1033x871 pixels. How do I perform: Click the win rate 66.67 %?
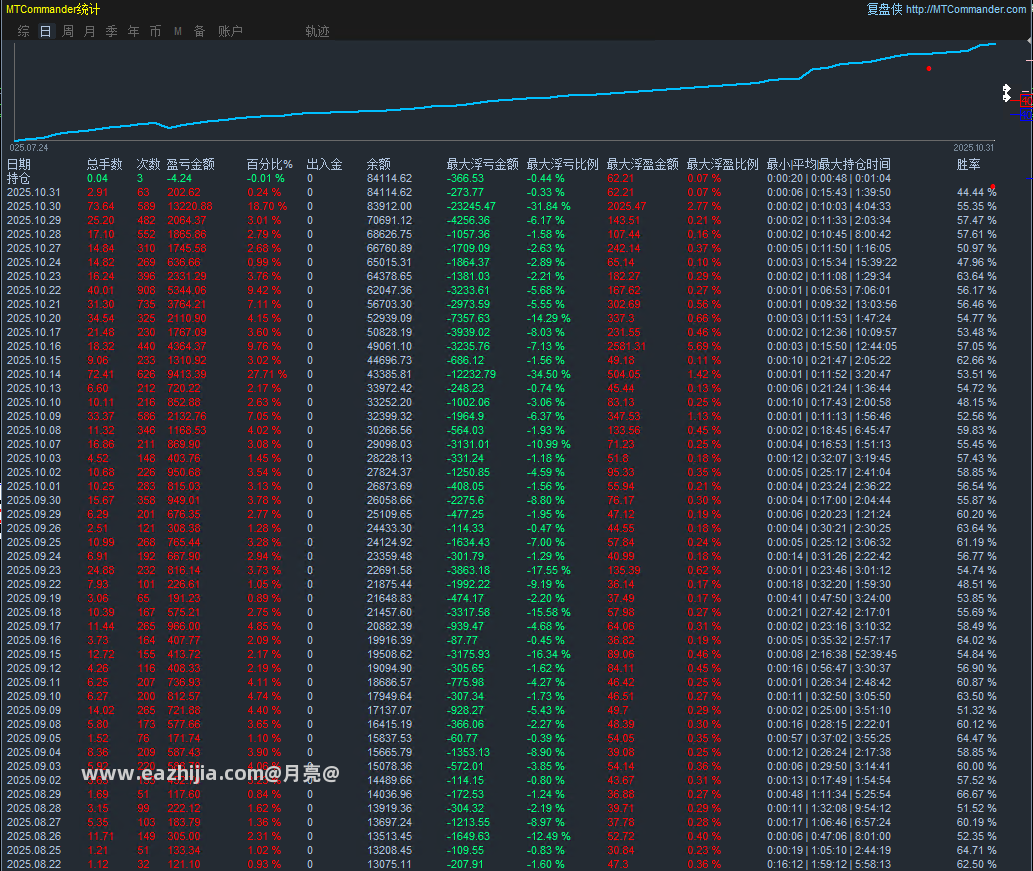coord(977,795)
